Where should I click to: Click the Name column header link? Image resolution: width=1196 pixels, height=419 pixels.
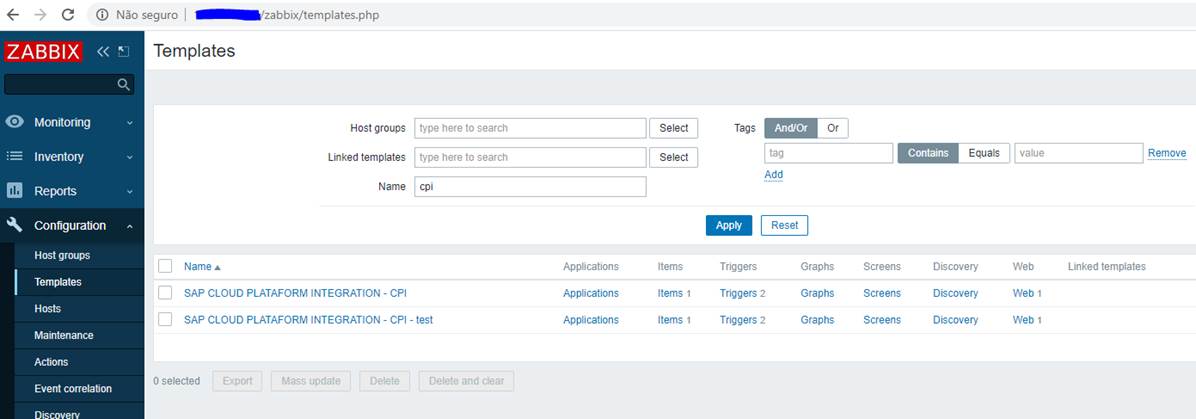click(198, 266)
